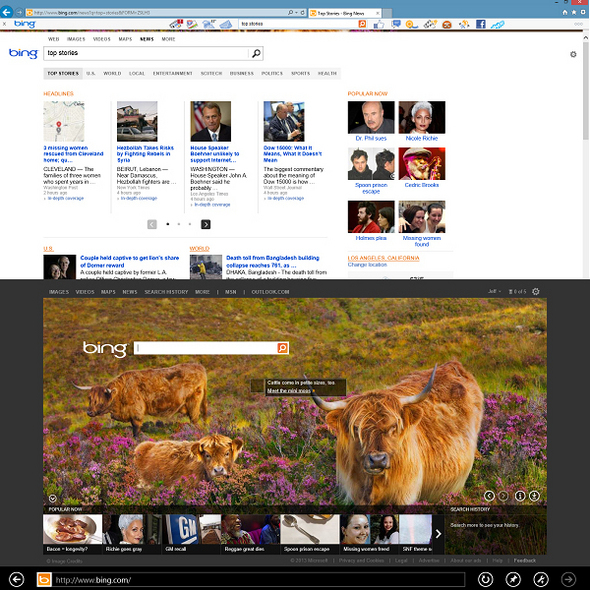Click the download wallpaper icon on Bing homepage
The height and width of the screenshot is (590, 590).
[x=534, y=496]
